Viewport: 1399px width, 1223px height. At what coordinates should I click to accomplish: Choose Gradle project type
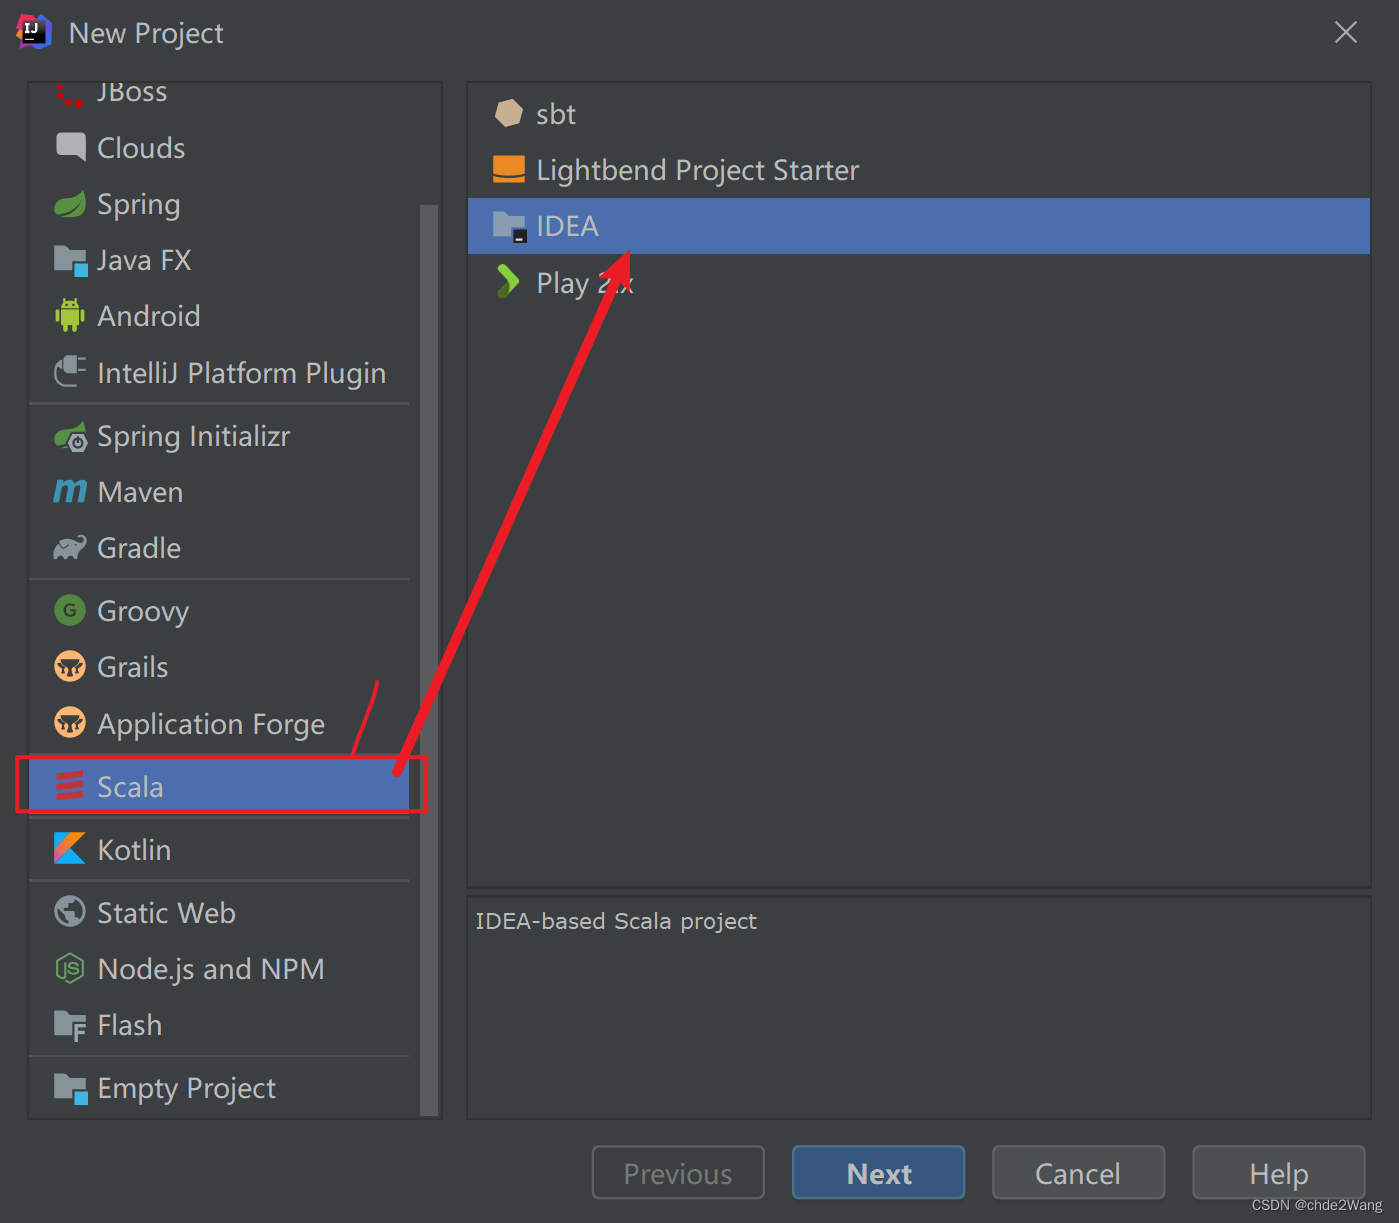(220, 548)
